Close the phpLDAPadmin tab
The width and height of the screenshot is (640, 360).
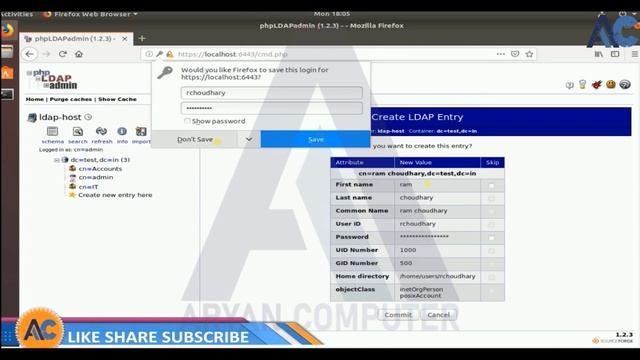125,39
